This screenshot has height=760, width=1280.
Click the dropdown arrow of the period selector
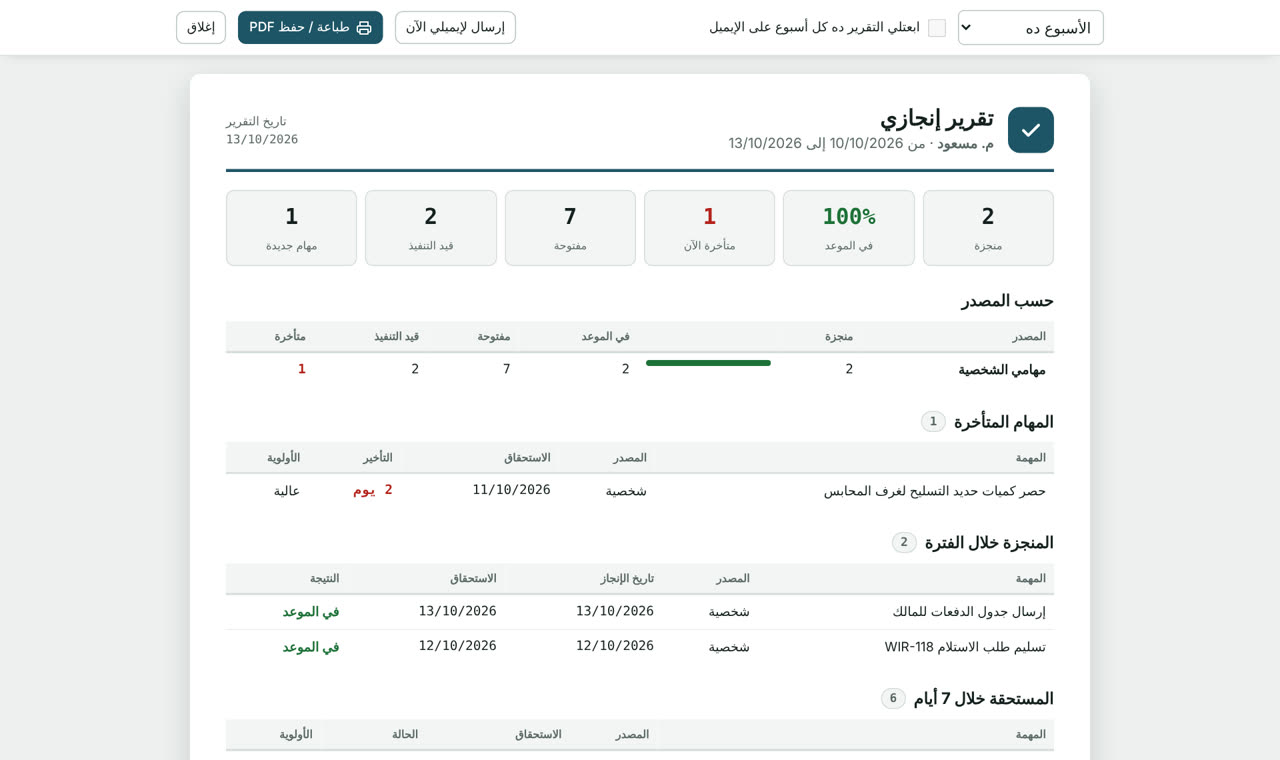(x=966, y=28)
